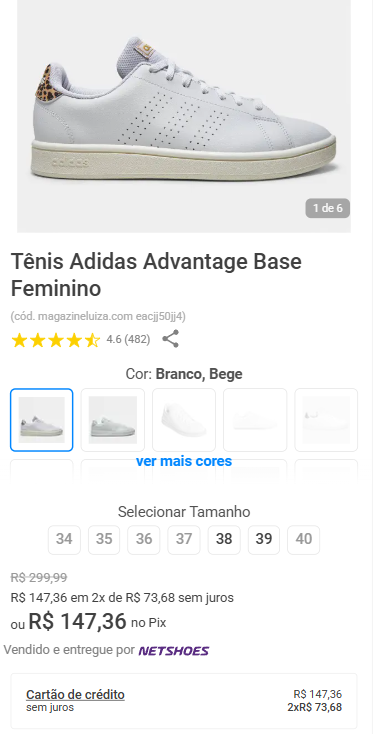Viewport: 373px width, 734px height.
Task: Select size 37
Action: (184, 539)
